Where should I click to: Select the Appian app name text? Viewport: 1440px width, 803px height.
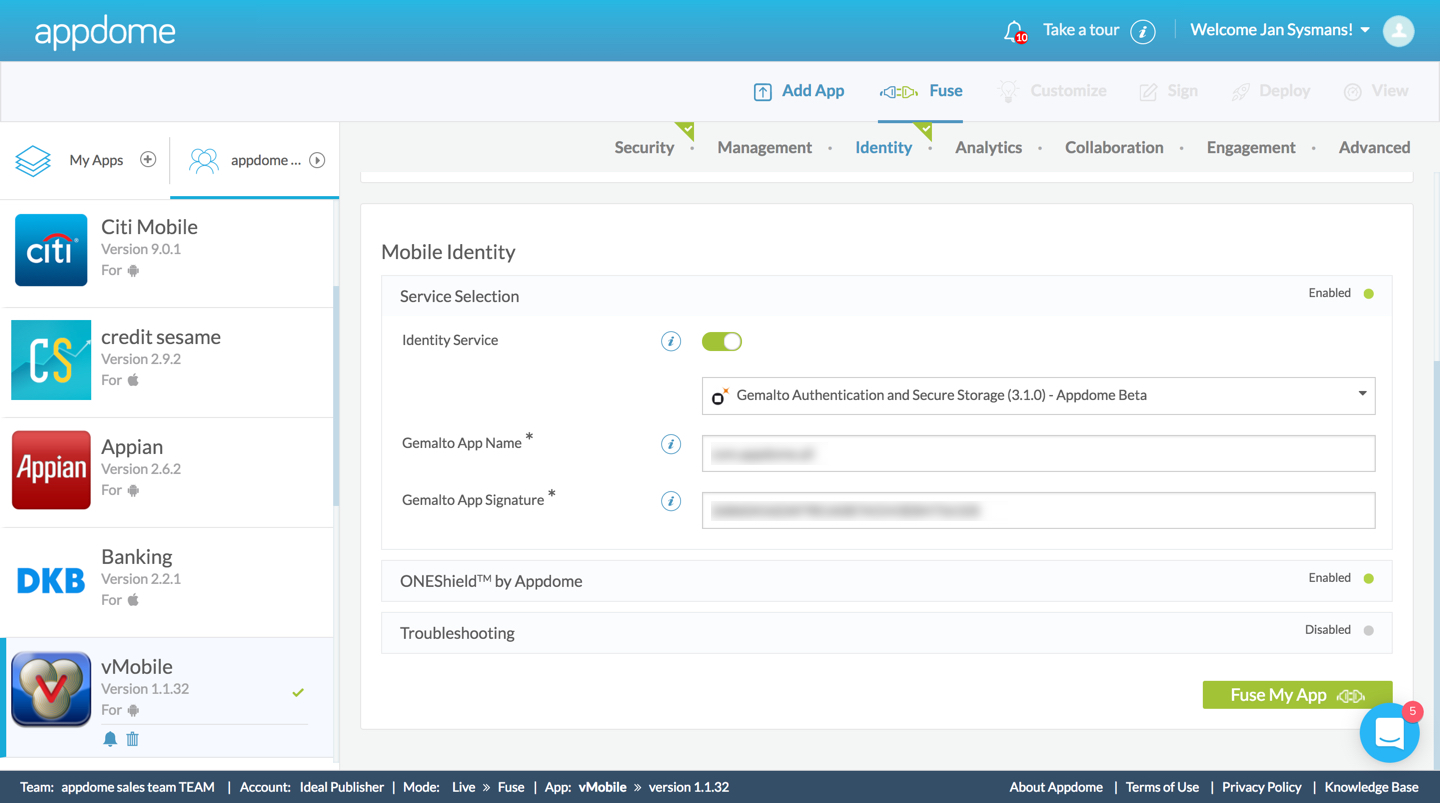(x=132, y=447)
